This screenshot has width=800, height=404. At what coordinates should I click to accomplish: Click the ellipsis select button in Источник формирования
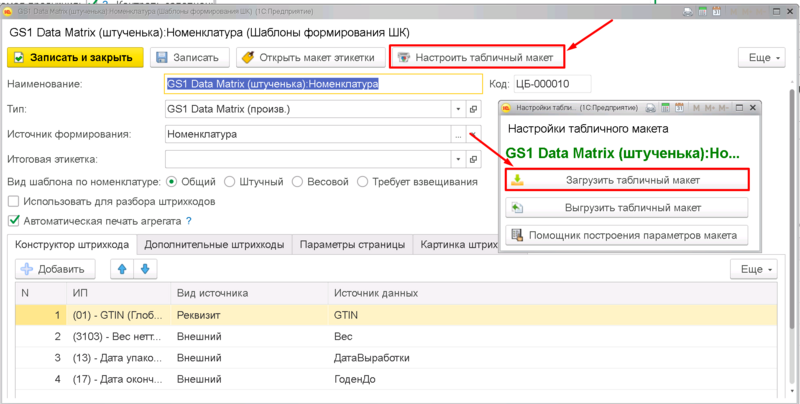[x=458, y=135]
